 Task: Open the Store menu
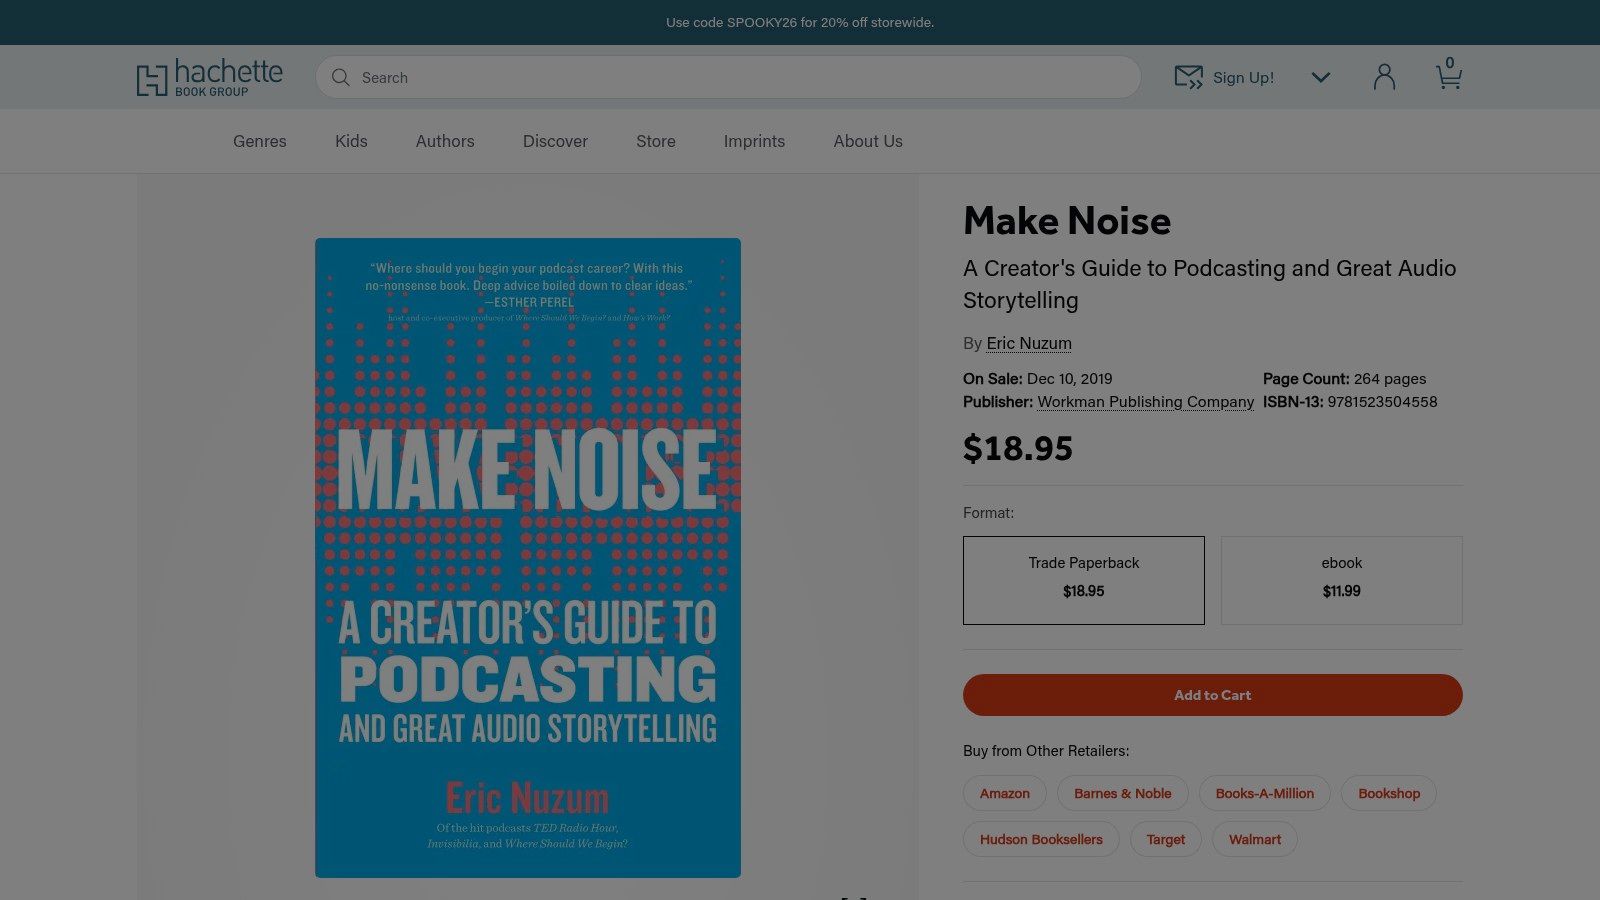(656, 141)
